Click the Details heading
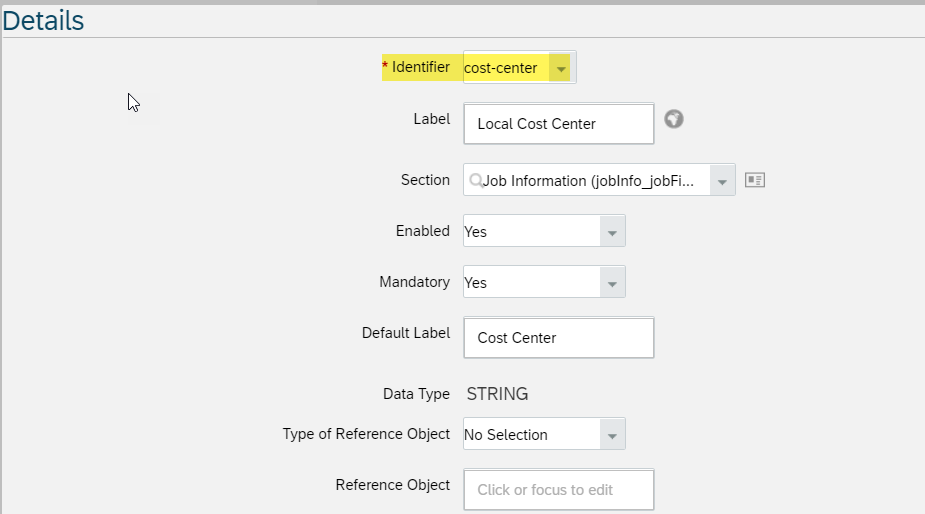Screen dimensions: 925x514 tap(43, 21)
